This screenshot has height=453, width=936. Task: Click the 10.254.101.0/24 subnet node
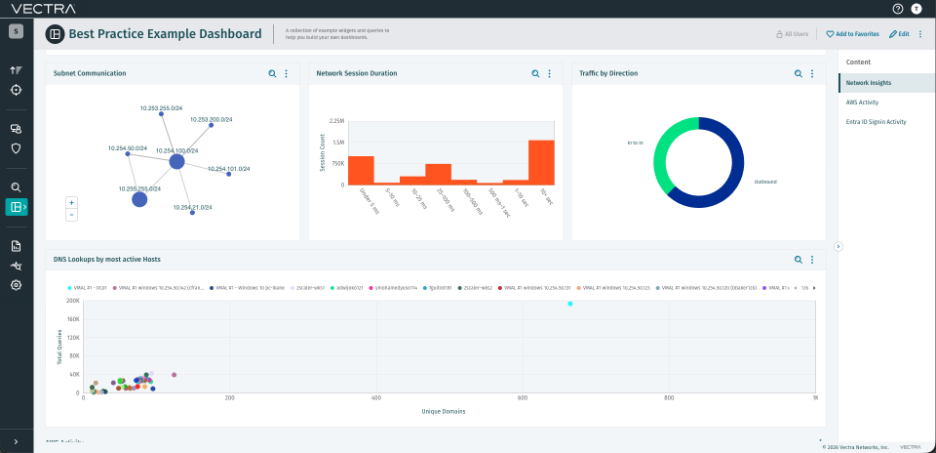[x=229, y=174]
